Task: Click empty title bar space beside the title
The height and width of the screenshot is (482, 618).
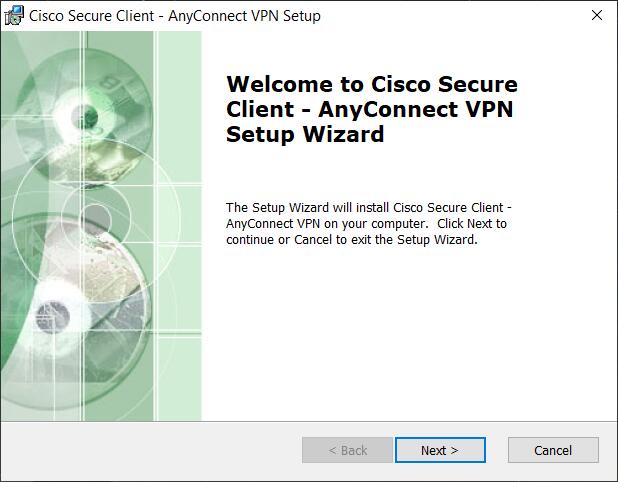Action: (450, 16)
